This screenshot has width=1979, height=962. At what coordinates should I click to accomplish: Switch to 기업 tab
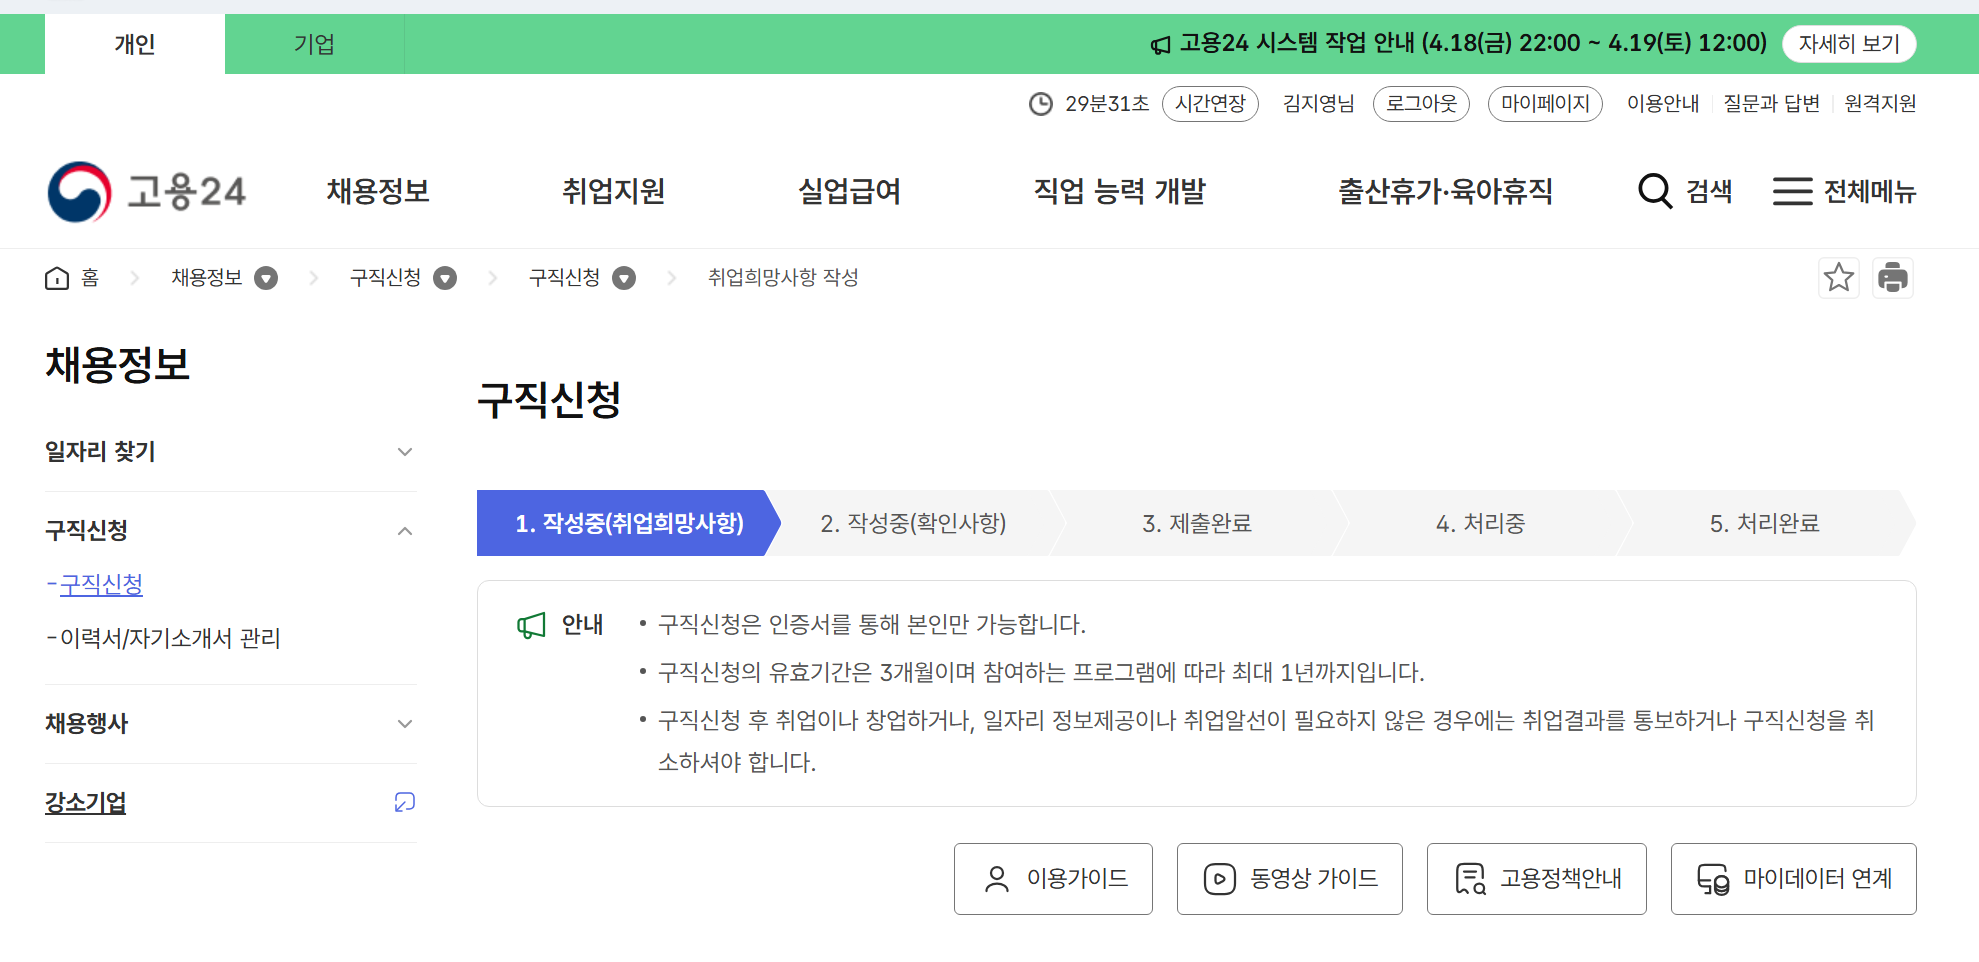coord(314,44)
